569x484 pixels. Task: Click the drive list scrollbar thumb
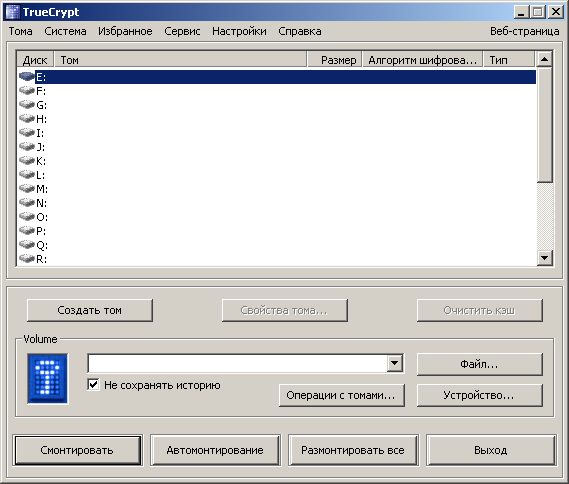coord(545,124)
